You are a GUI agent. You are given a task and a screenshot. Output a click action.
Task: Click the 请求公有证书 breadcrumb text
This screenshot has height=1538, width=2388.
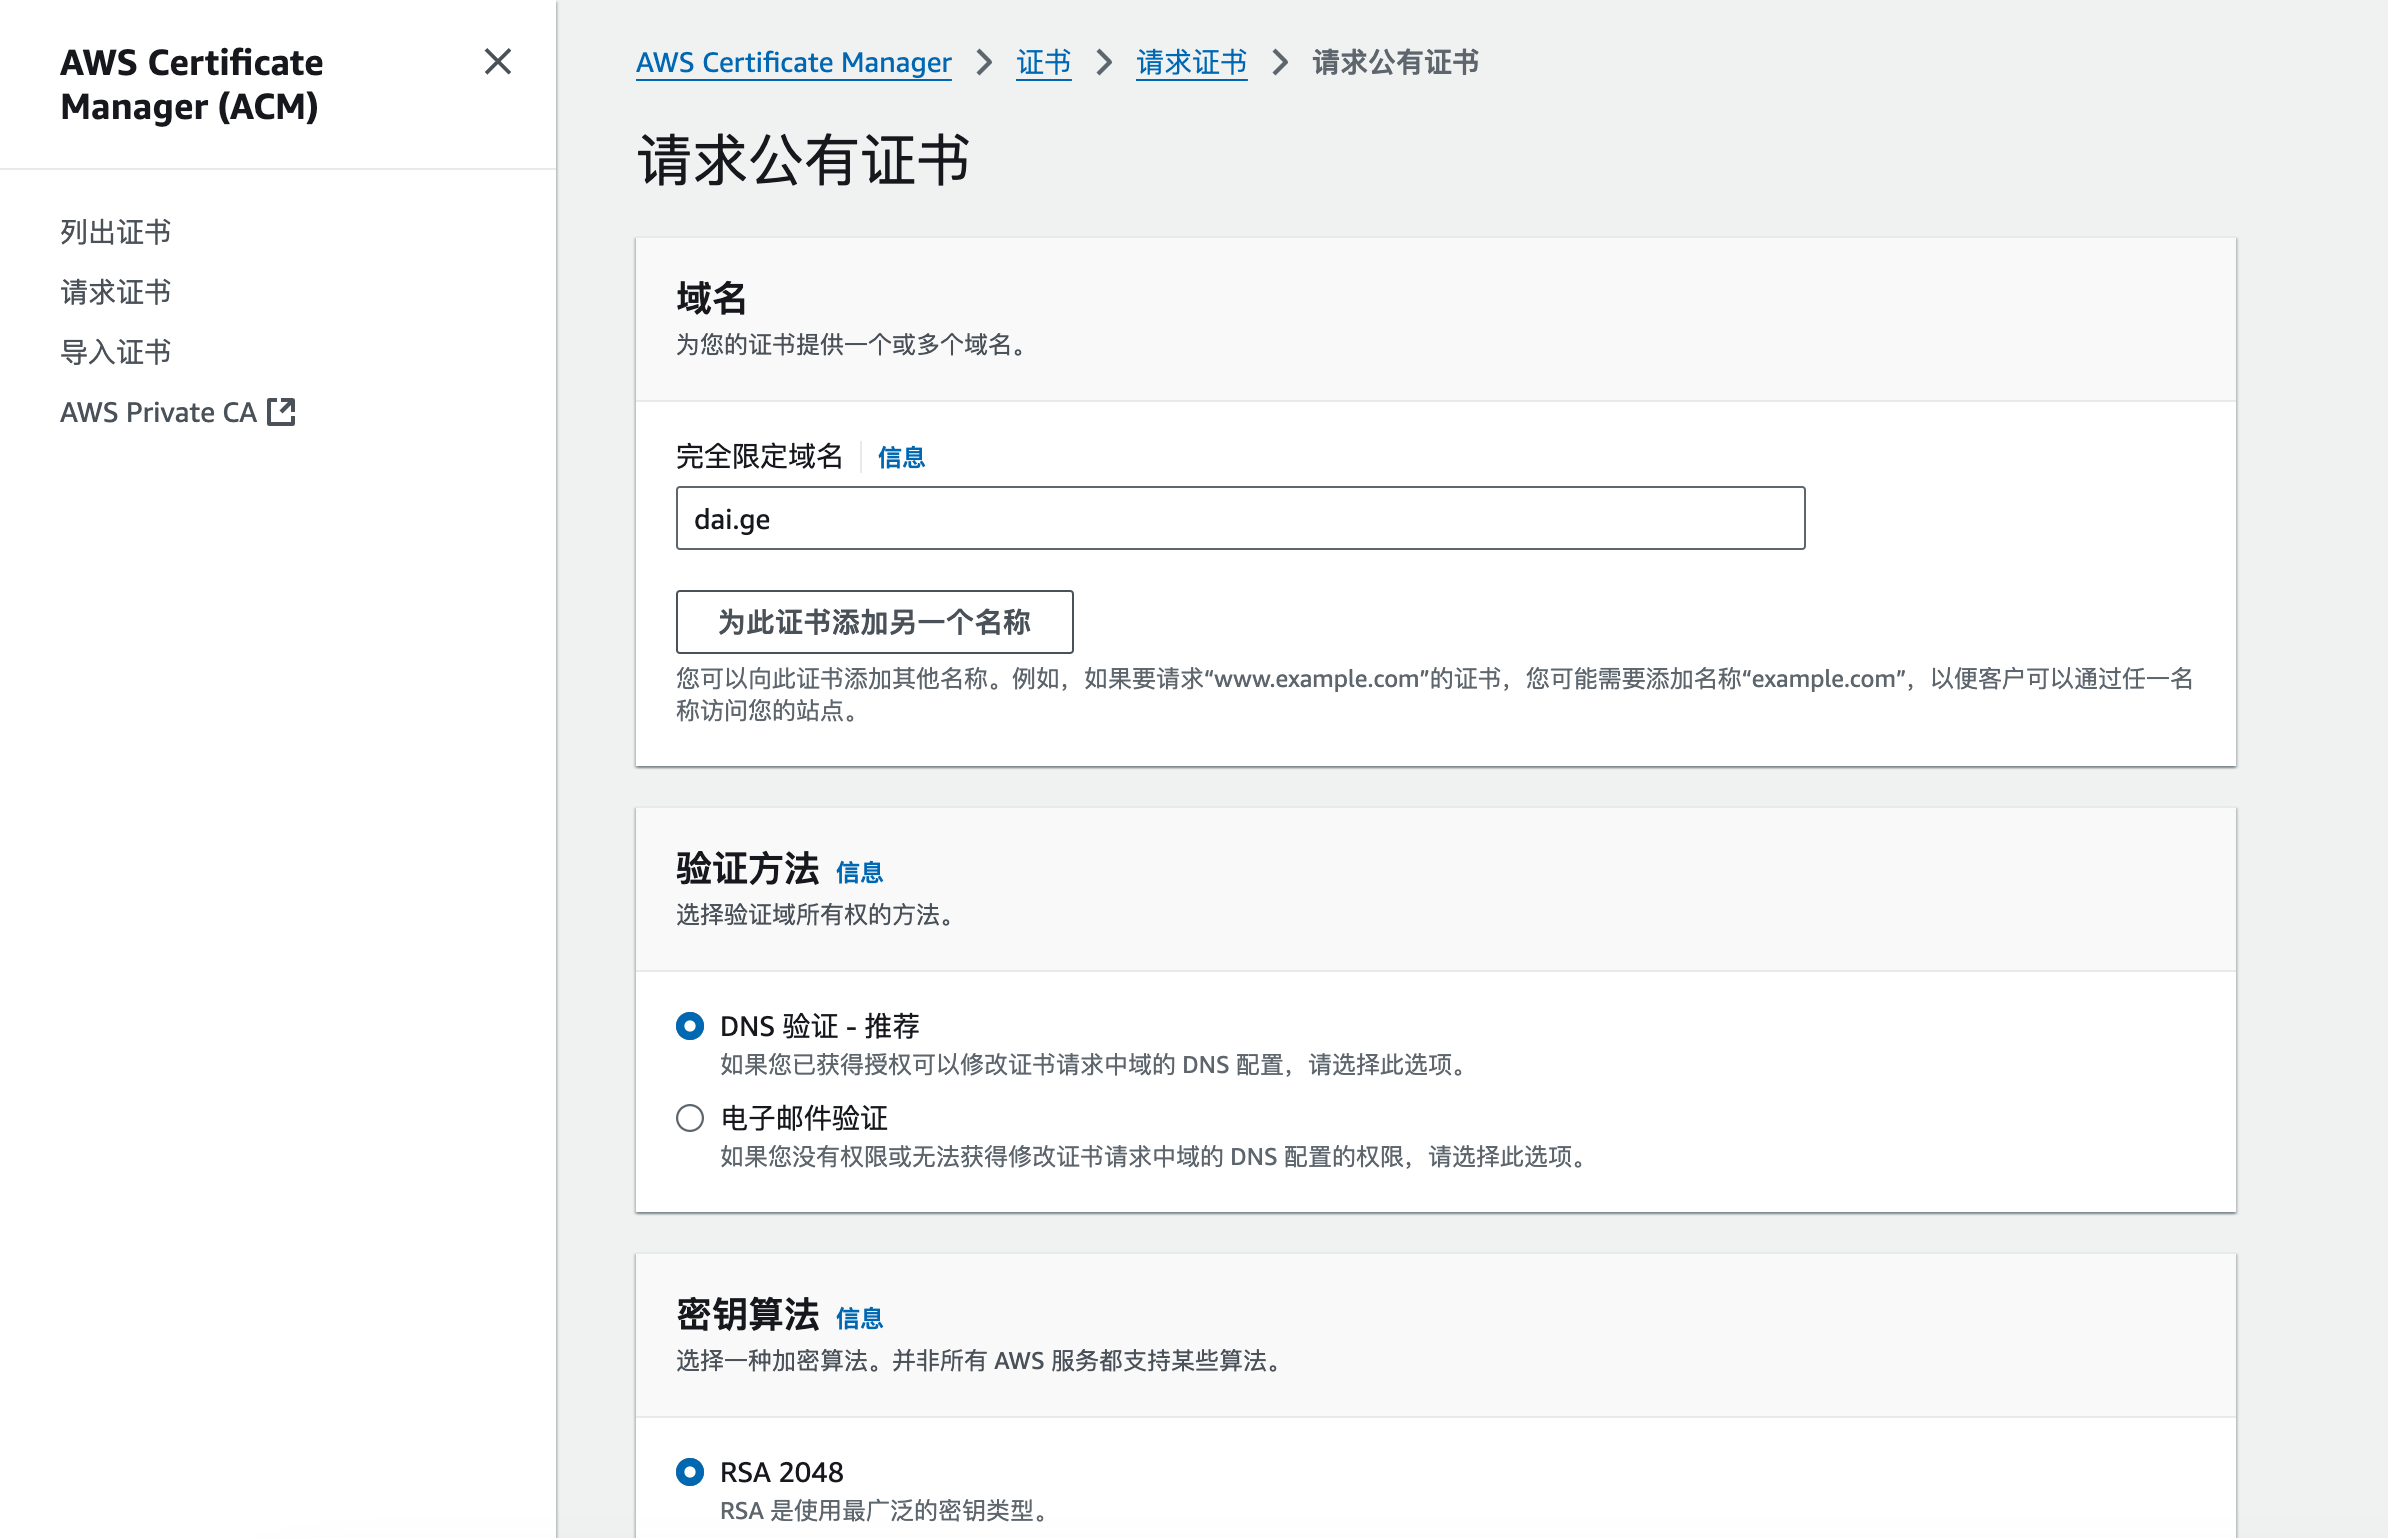point(1395,62)
